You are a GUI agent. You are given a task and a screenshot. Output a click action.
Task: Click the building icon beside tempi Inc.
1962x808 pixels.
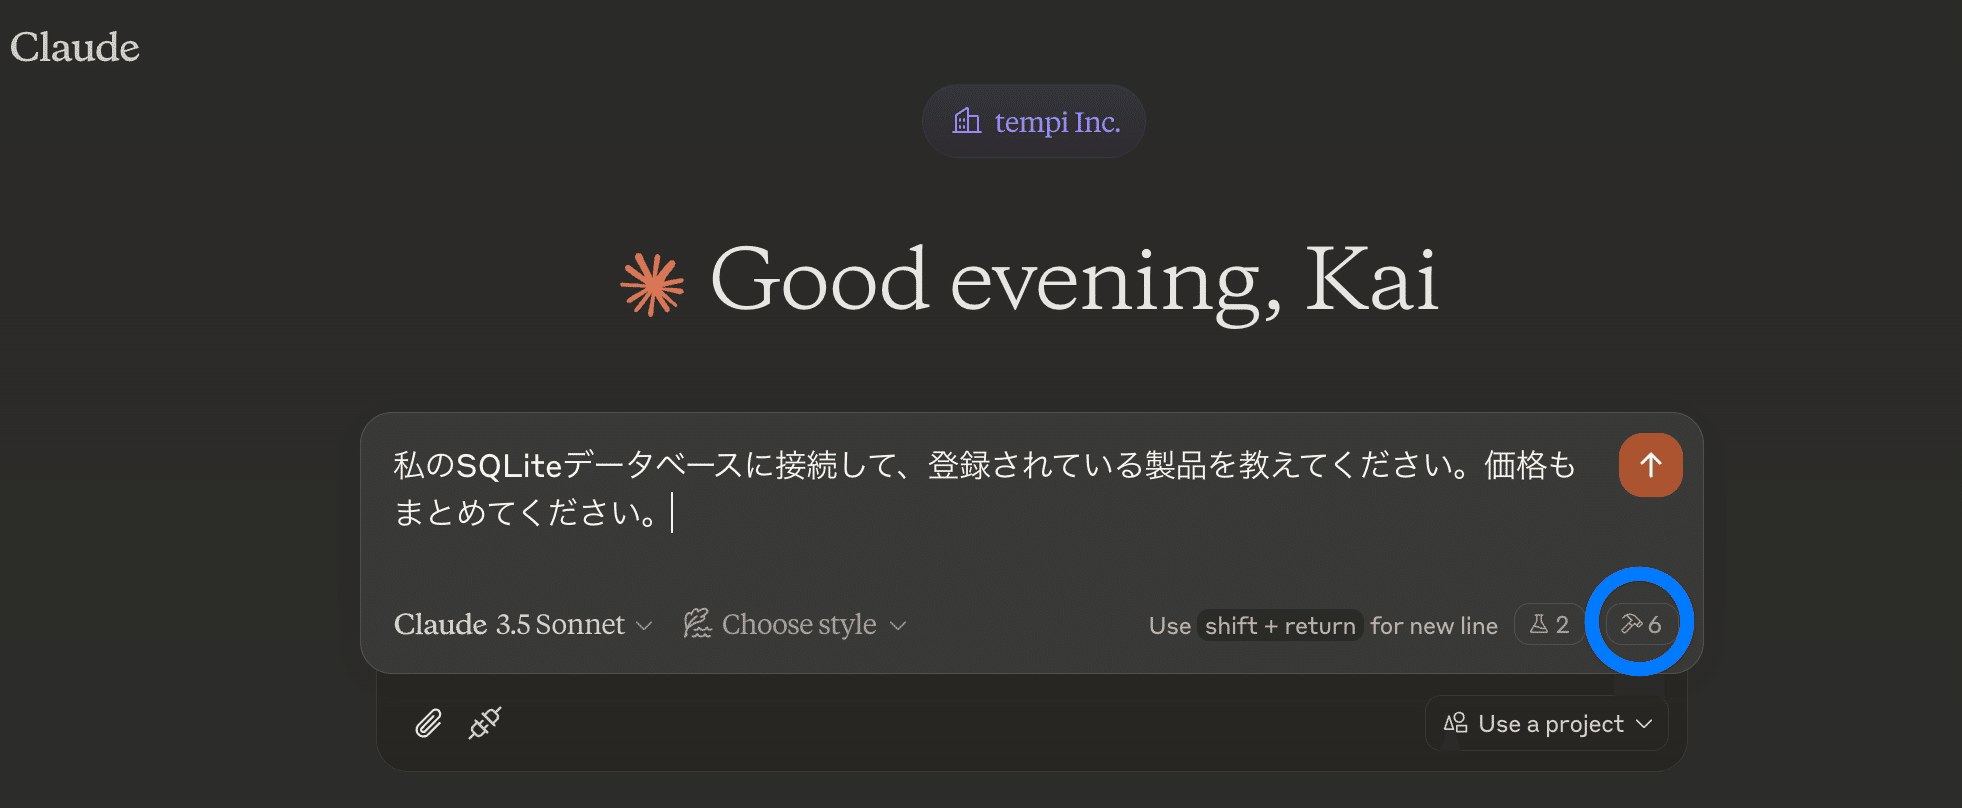click(x=966, y=121)
